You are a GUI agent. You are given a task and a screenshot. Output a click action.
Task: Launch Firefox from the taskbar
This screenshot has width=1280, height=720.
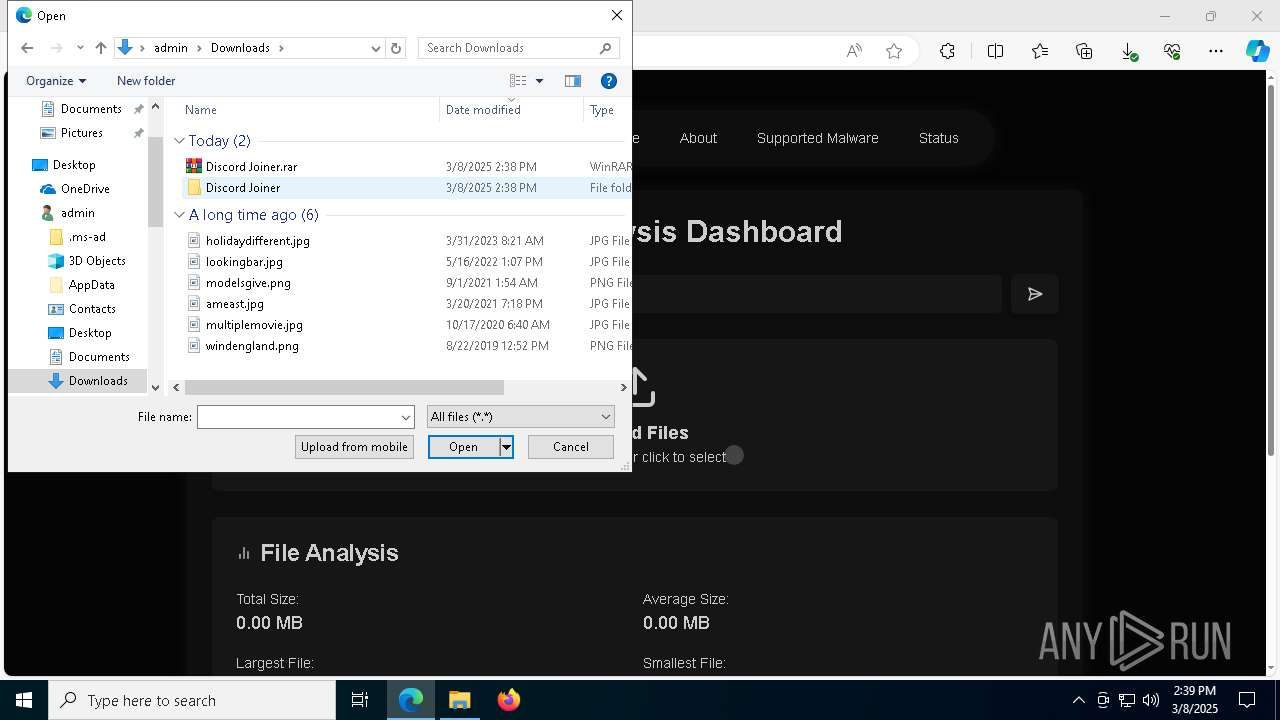508,700
